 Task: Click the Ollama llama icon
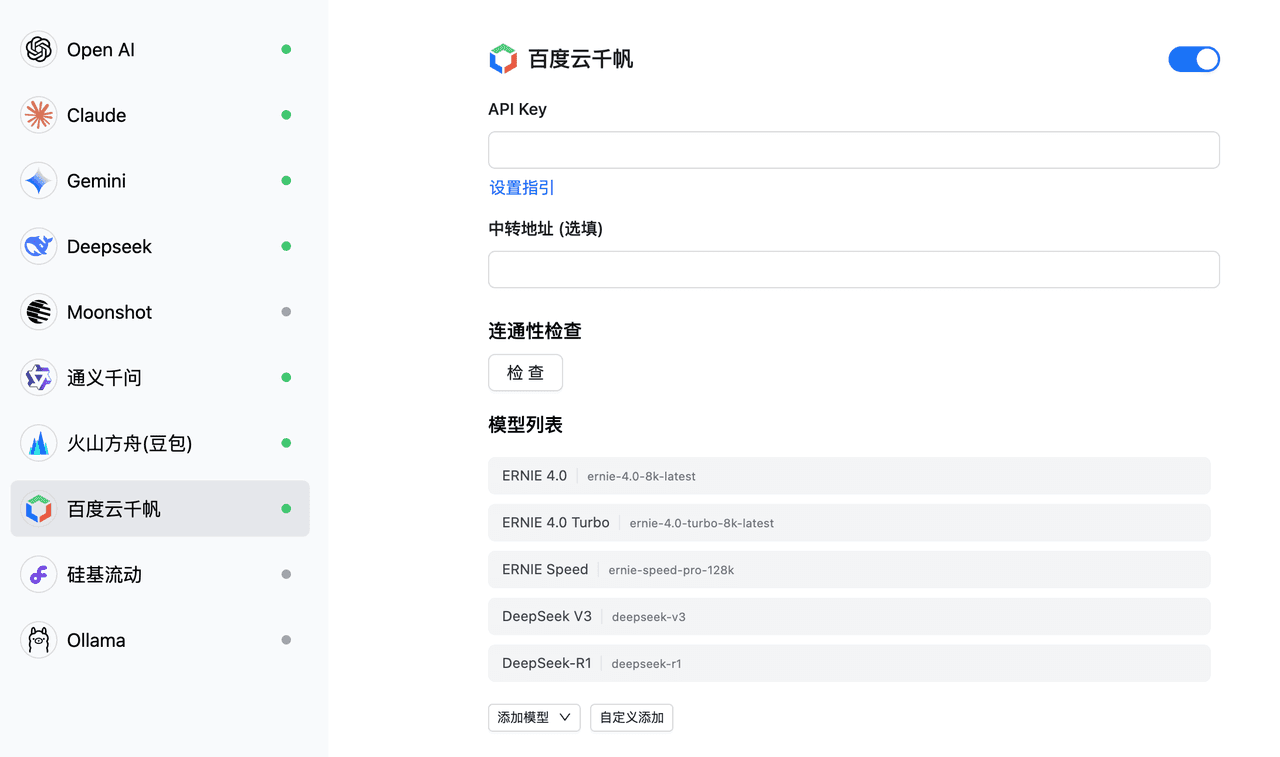(x=39, y=640)
